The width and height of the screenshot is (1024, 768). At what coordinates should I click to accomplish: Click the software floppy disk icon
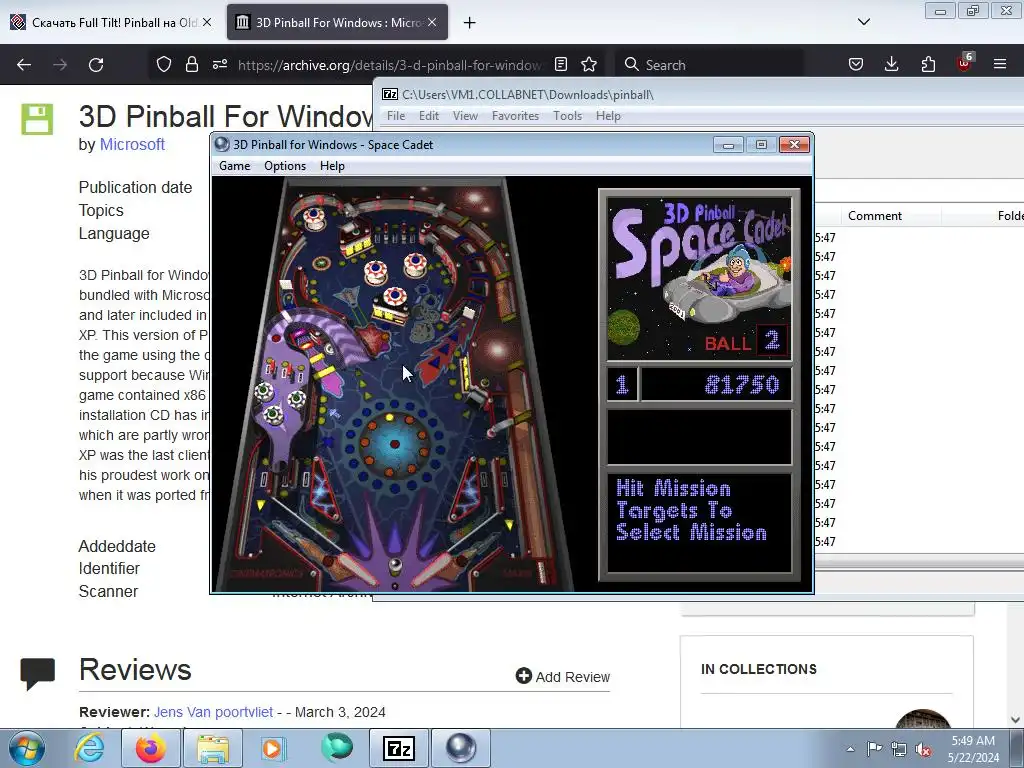37,119
